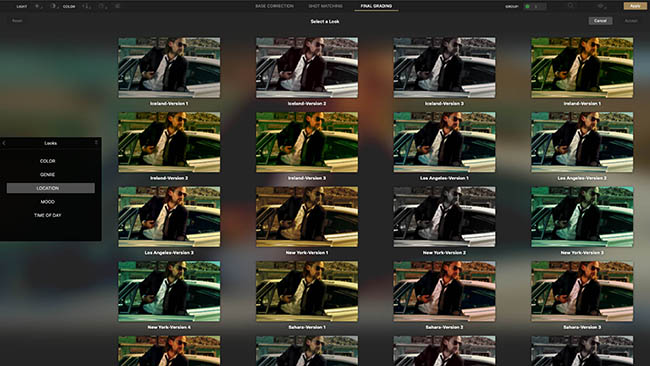Click the LIGHT label in toolbar
The height and width of the screenshot is (366, 650).
[x=22, y=7]
